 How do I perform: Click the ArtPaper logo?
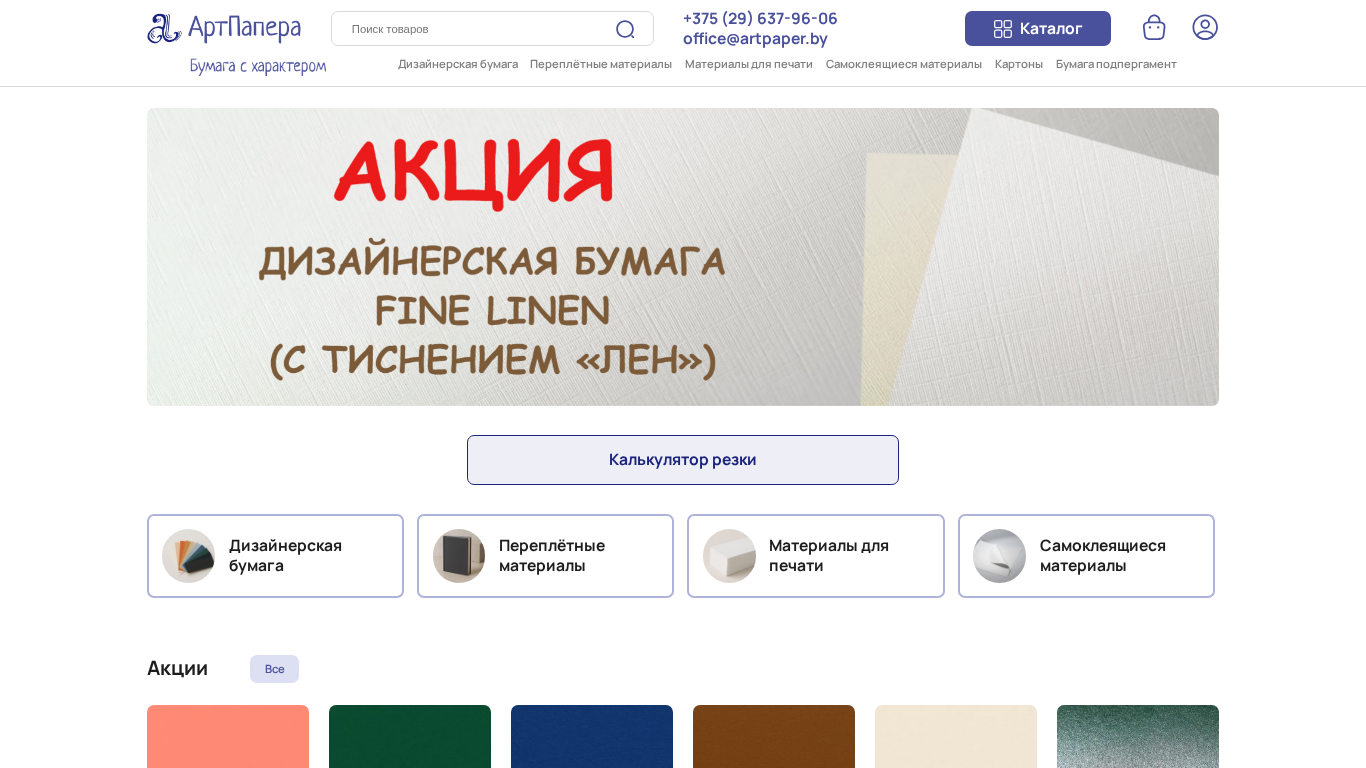point(224,28)
